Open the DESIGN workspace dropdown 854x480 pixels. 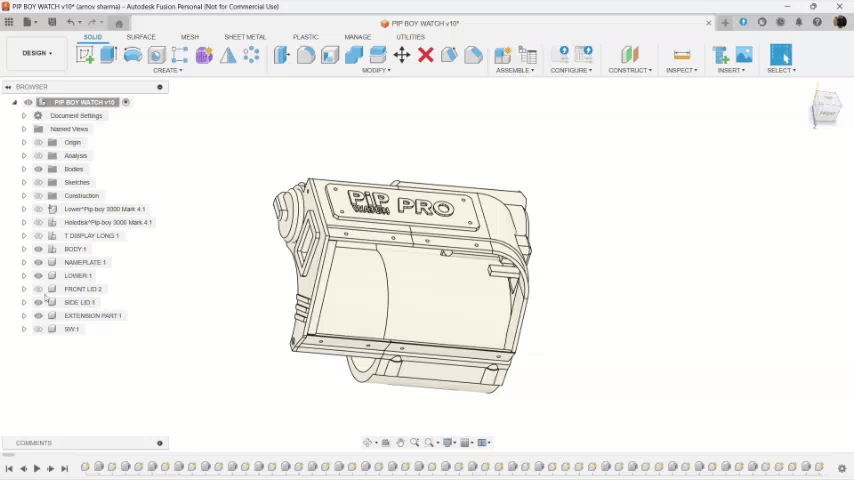37,53
